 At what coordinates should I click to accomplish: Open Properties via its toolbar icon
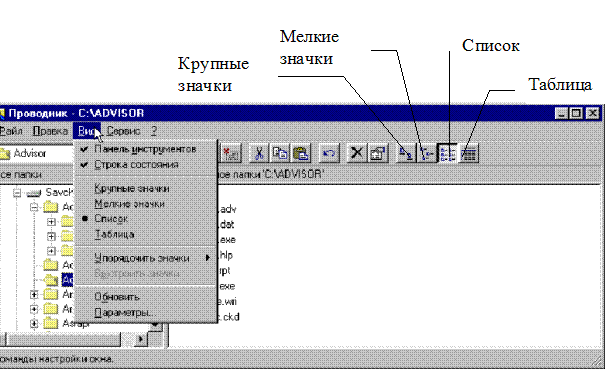point(378,153)
